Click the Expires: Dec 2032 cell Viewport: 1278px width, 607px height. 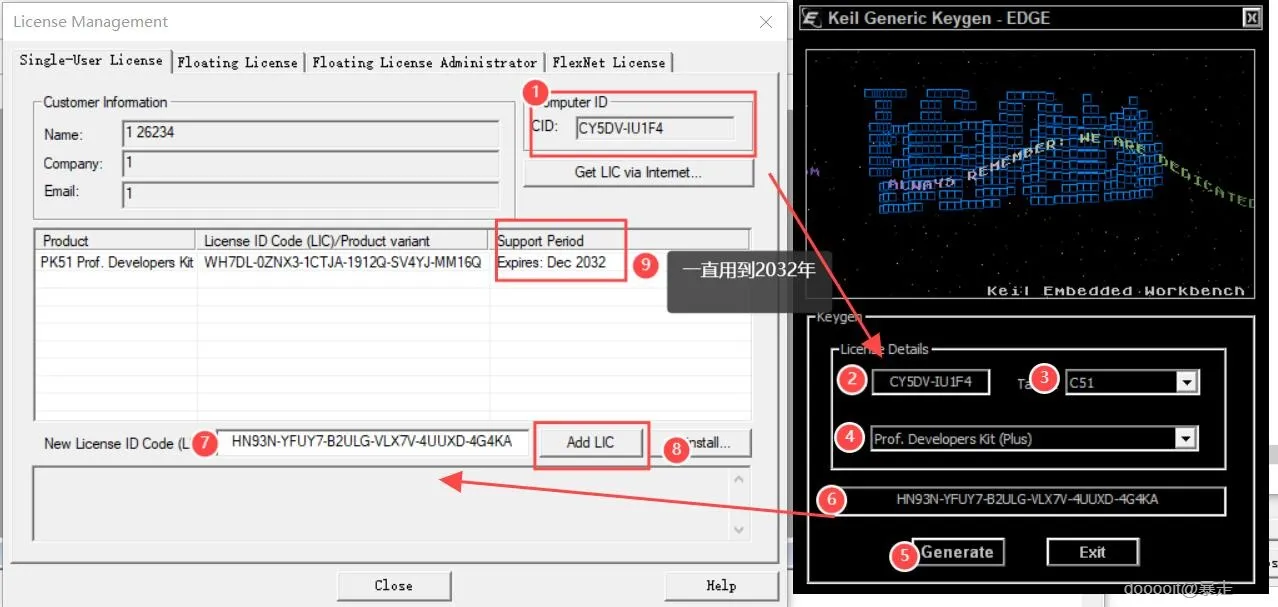pyautogui.click(x=551, y=262)
